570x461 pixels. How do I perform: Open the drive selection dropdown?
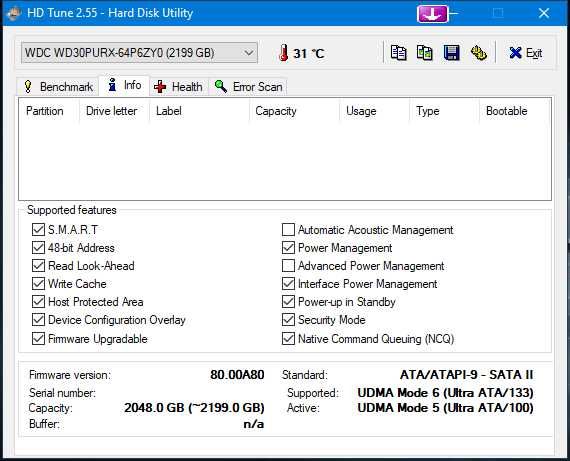[x=139, y=53]
